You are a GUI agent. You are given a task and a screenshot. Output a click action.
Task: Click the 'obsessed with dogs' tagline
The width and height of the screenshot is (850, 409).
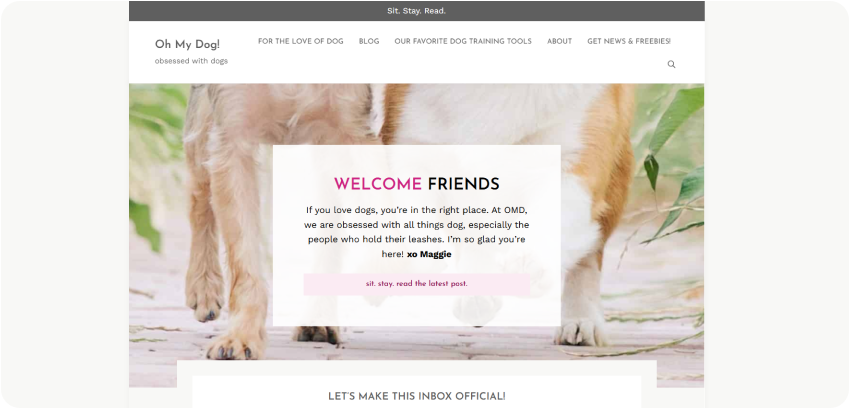click(x=191, y=61)
